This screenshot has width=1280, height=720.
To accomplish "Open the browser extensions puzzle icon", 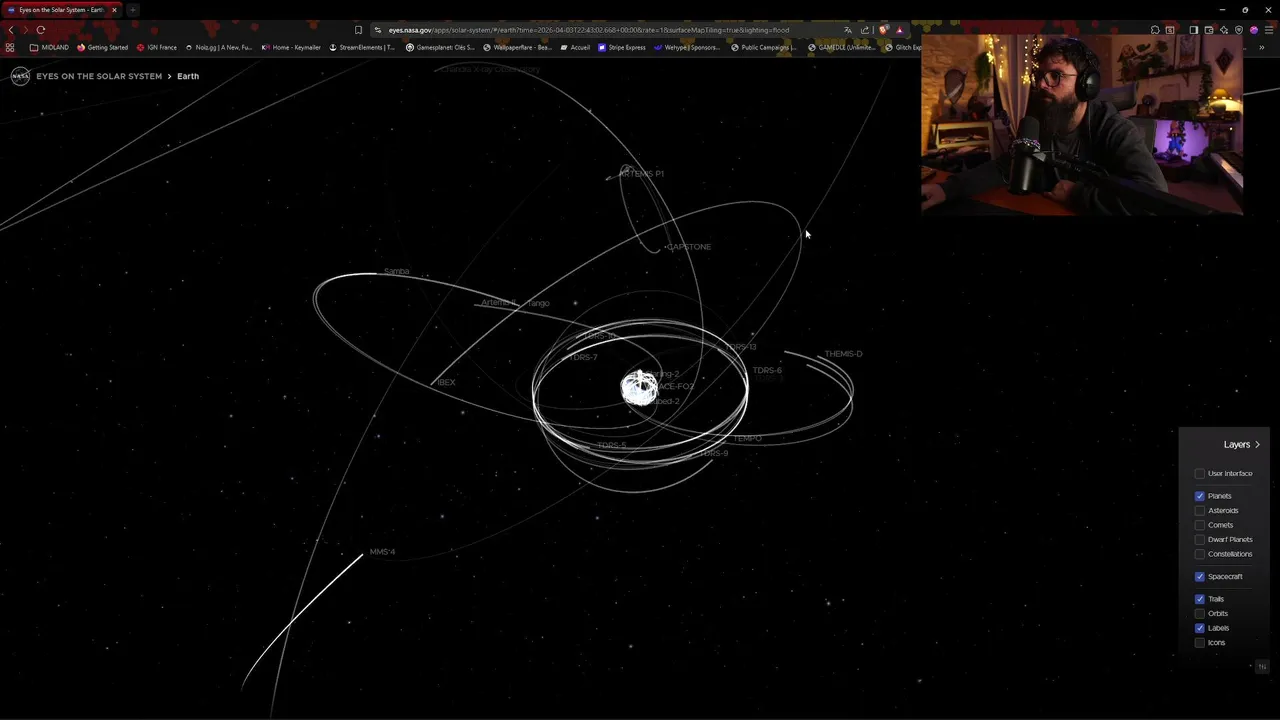I will coord(1155,30).
